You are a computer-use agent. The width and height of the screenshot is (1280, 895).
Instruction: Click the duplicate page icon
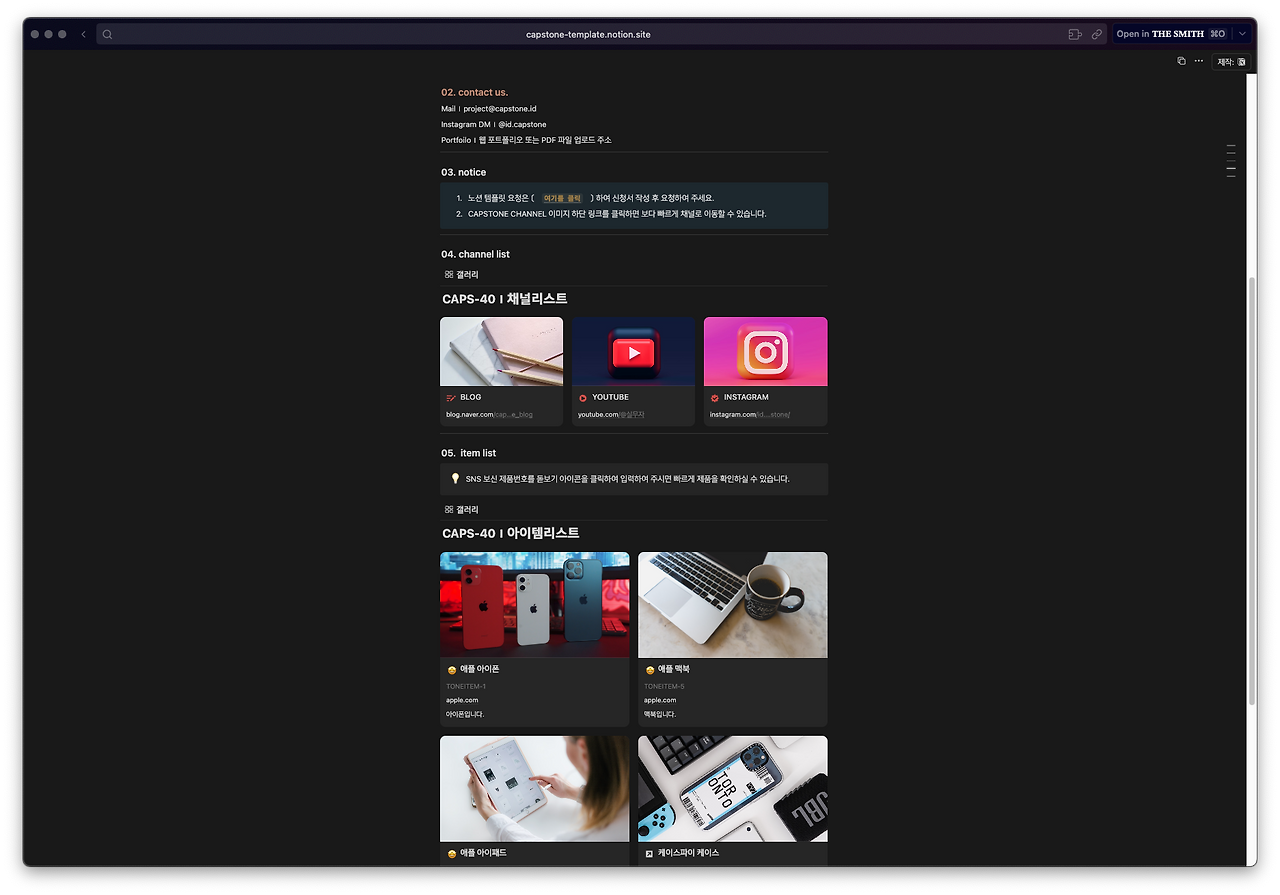(1181, 61)
